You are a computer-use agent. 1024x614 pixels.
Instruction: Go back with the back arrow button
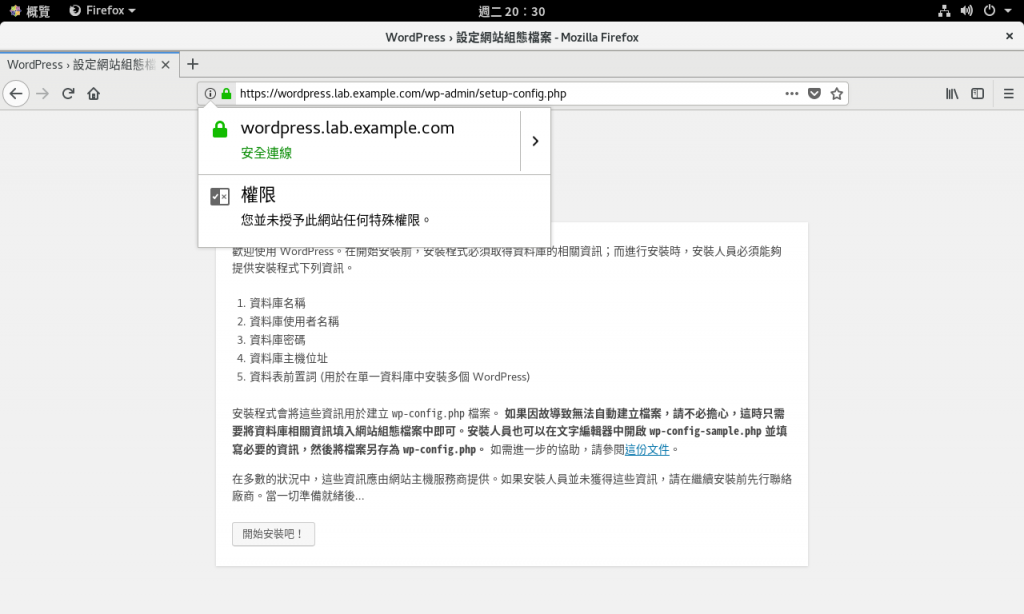pos(16,93)
